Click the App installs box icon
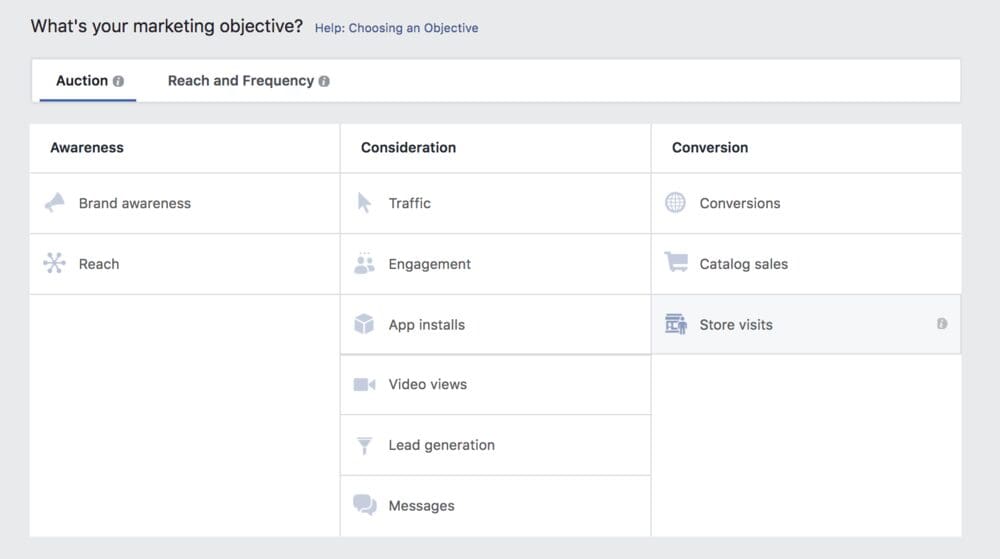 [364, 324]
